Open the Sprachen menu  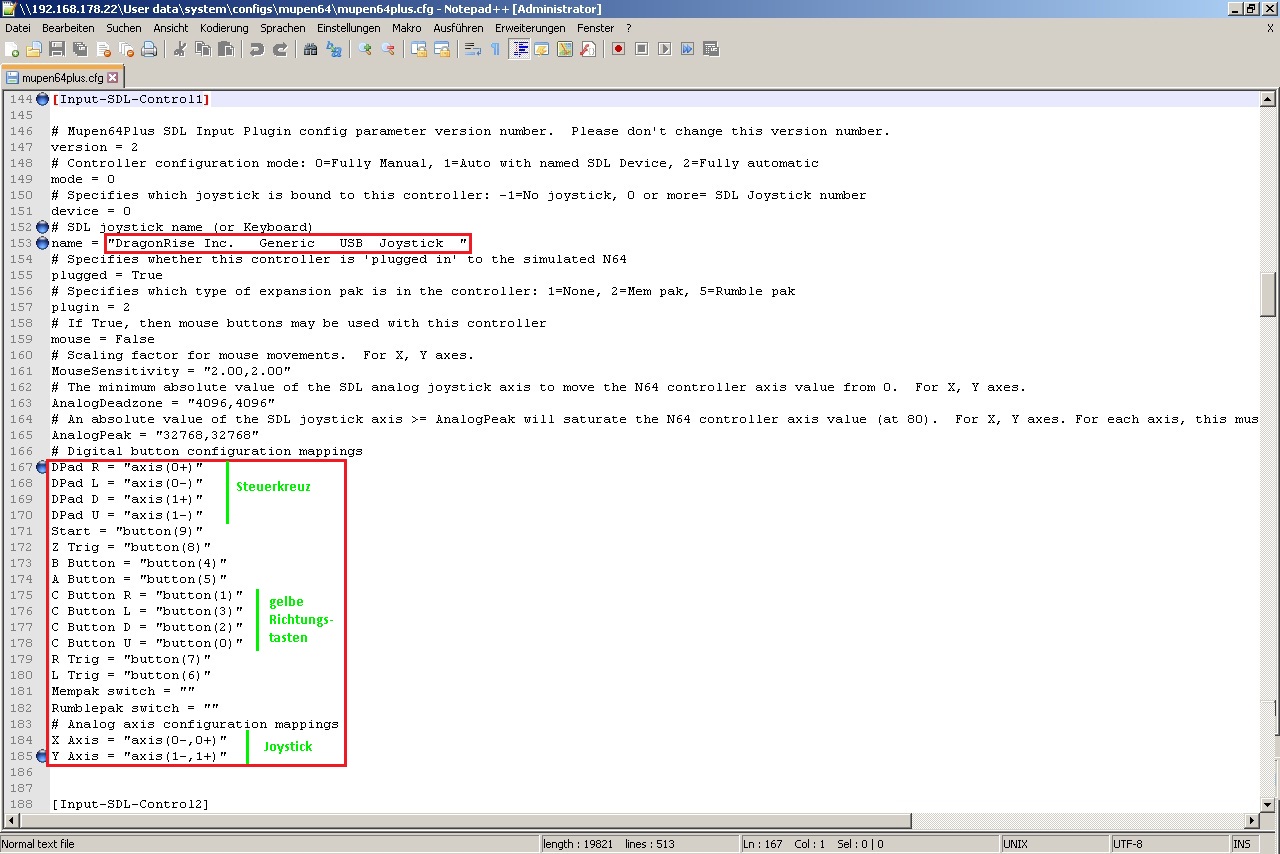tap(283, 28)
